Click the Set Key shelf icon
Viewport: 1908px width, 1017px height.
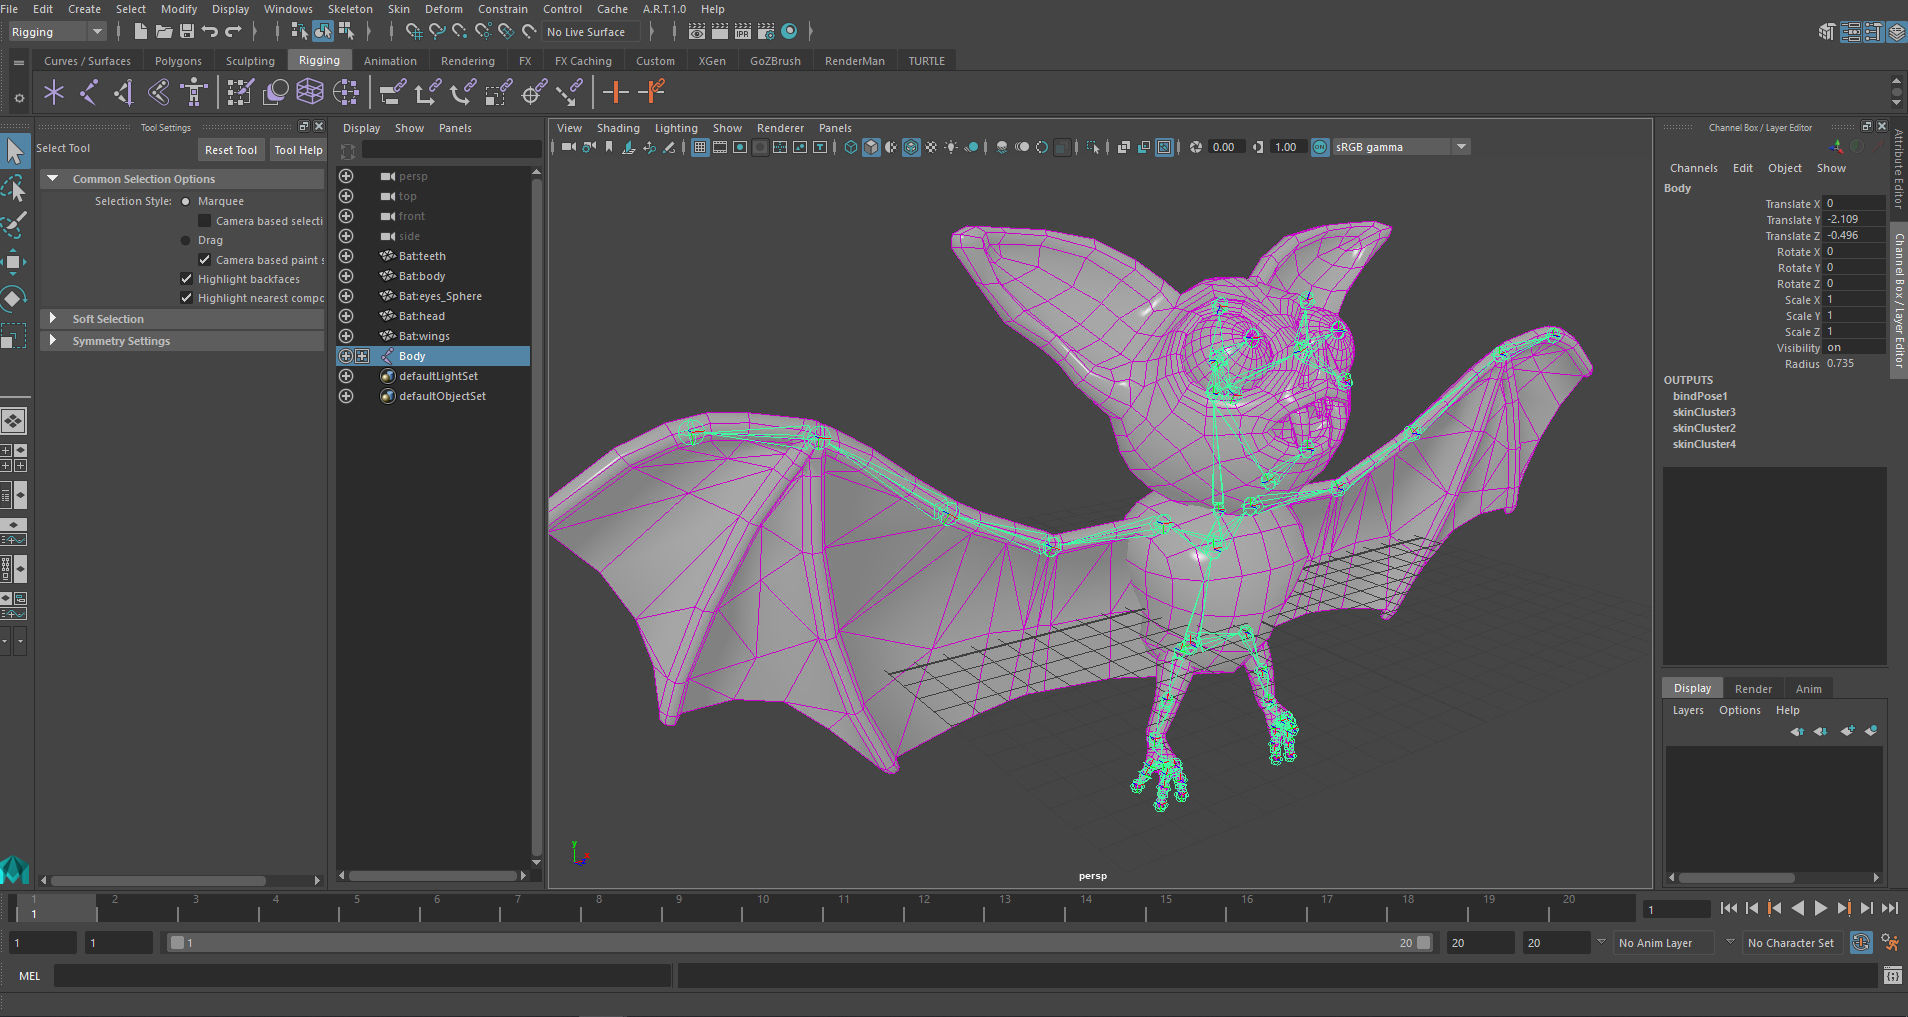point(616,93)
